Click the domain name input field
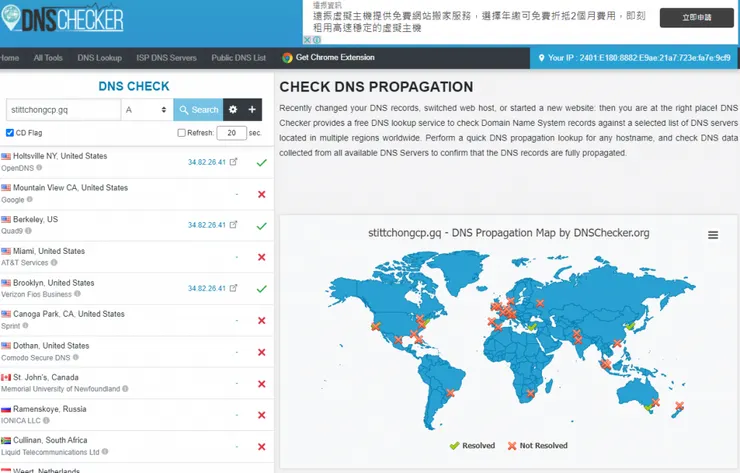Image resolution: width=740 pixels, height=473 pixels. [63, 110]
